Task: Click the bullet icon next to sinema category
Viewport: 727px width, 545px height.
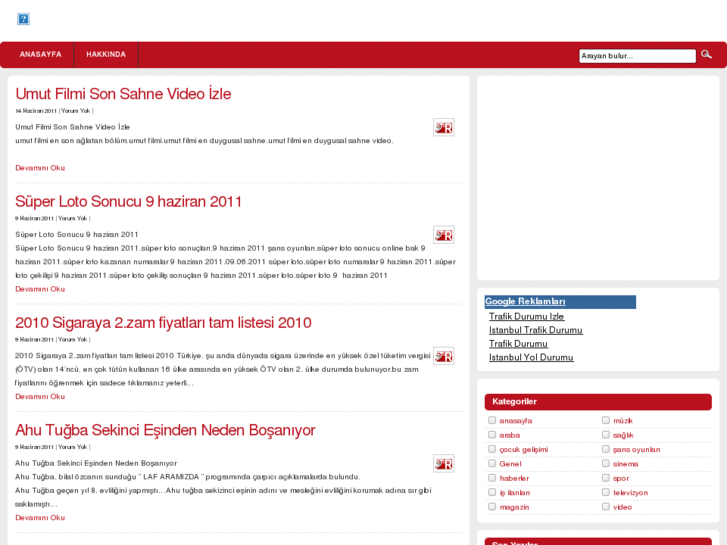Action: pyautogui.click(x=606, y=463)
